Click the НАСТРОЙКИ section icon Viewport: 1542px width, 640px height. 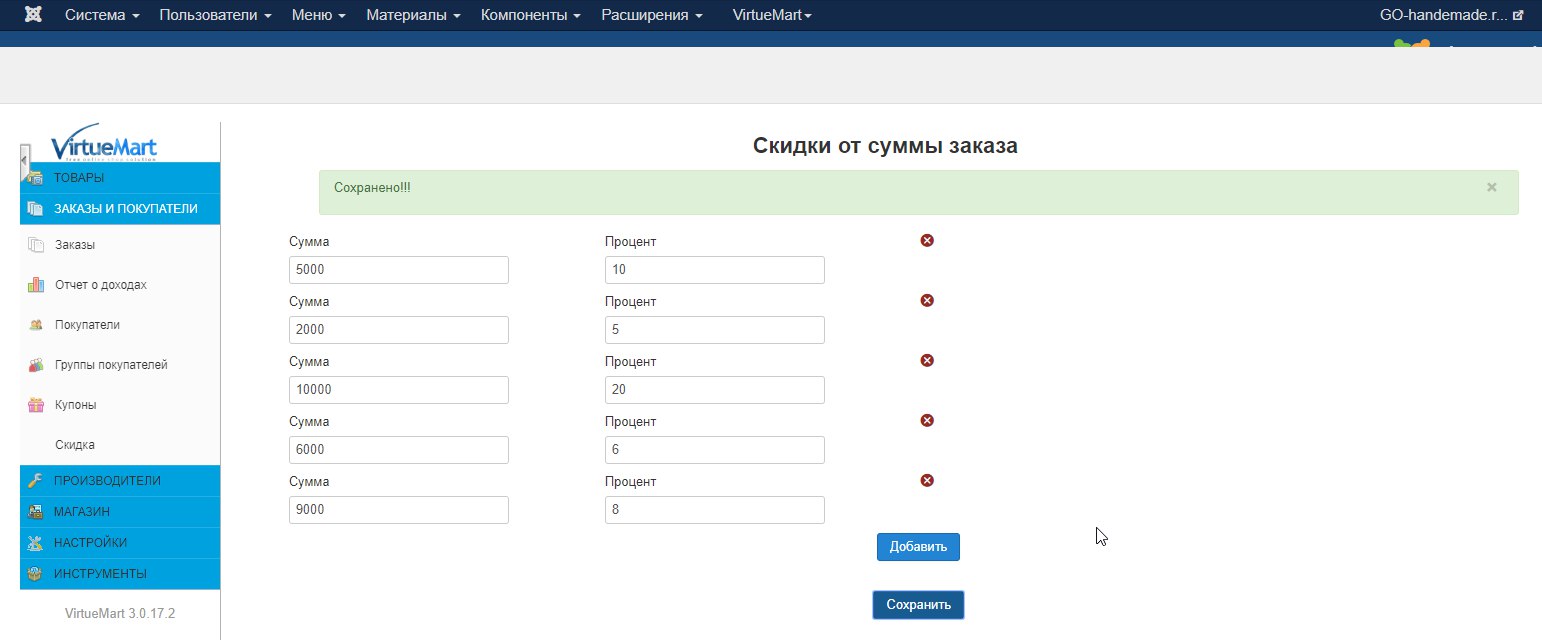pos(36,542)
